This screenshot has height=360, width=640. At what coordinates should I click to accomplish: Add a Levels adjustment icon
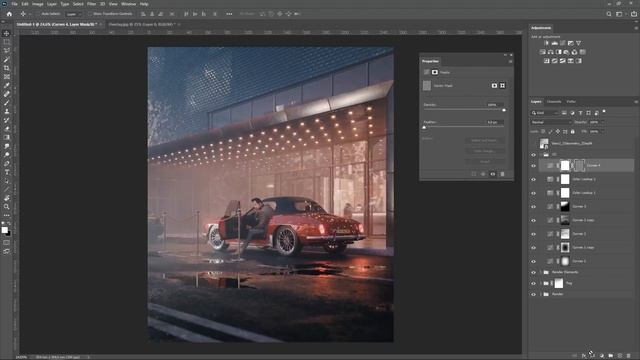click(x=555, y=43)
